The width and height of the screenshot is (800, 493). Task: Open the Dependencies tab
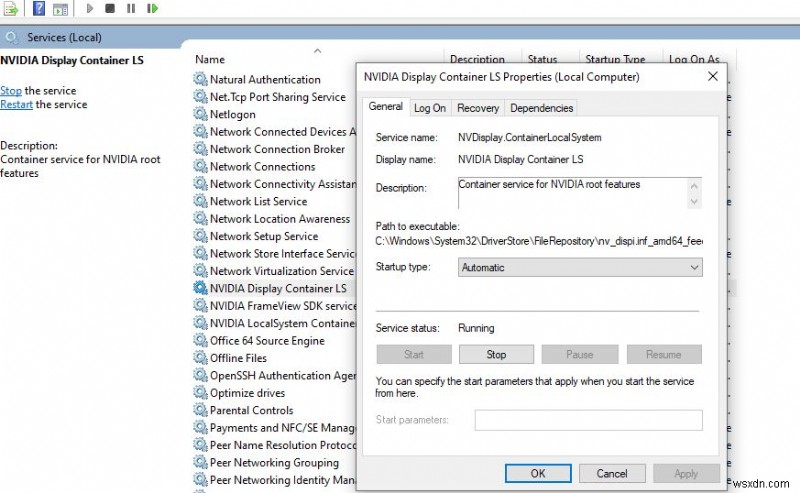click(541, 108)
